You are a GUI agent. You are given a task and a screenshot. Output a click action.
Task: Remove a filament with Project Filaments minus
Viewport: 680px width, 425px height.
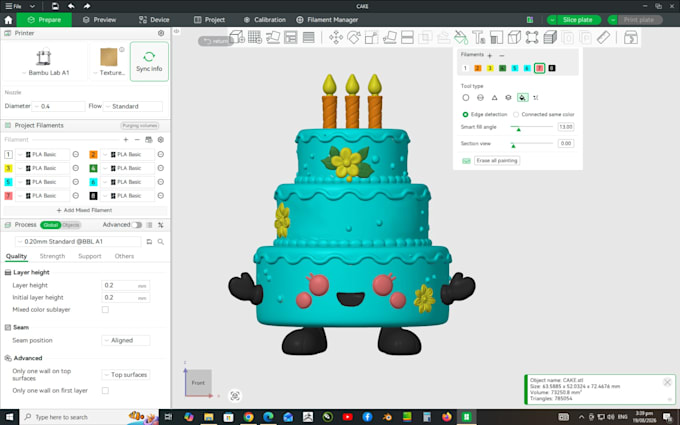[137, 140]
